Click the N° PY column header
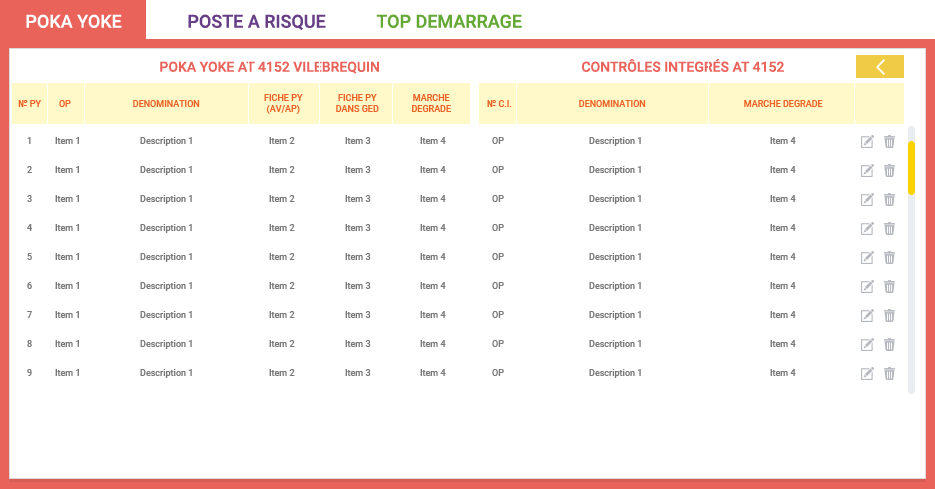This screenshot has height=489, width=935. coord(30,104)
